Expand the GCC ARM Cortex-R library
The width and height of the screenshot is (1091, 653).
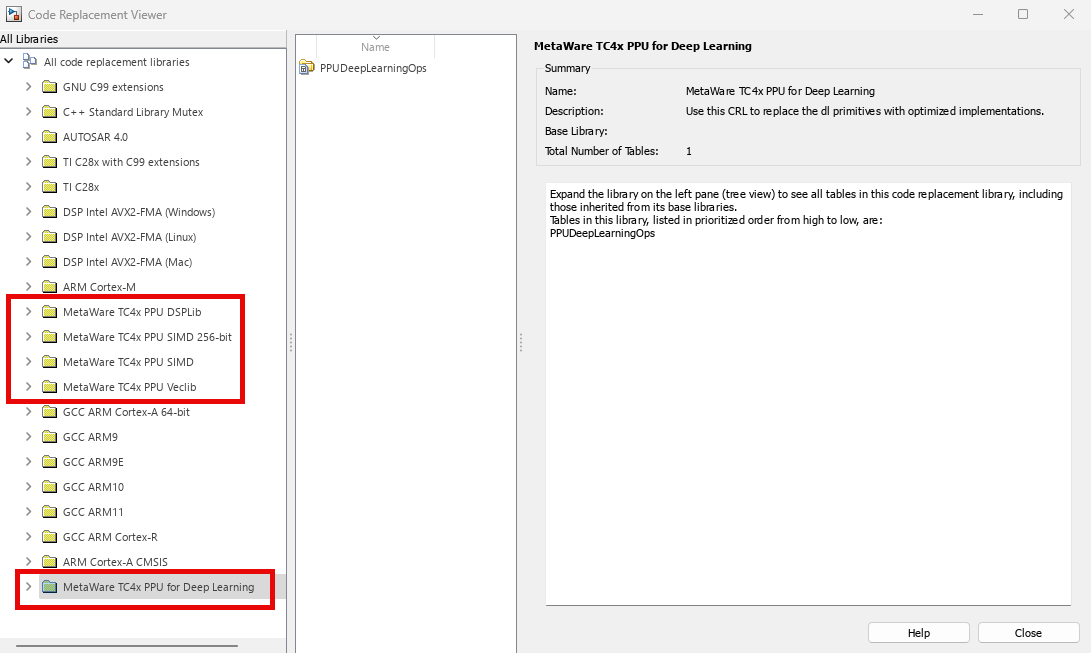point(28,537)
